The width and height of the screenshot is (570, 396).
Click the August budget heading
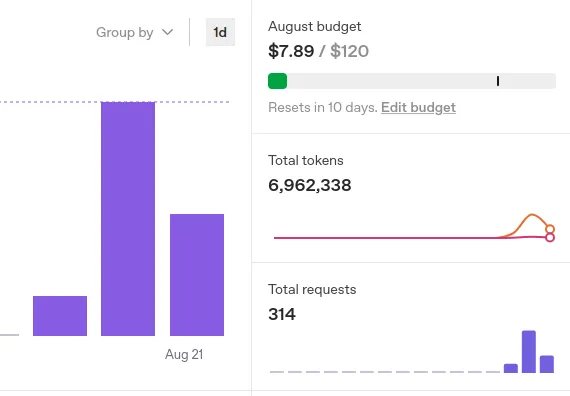315,27
